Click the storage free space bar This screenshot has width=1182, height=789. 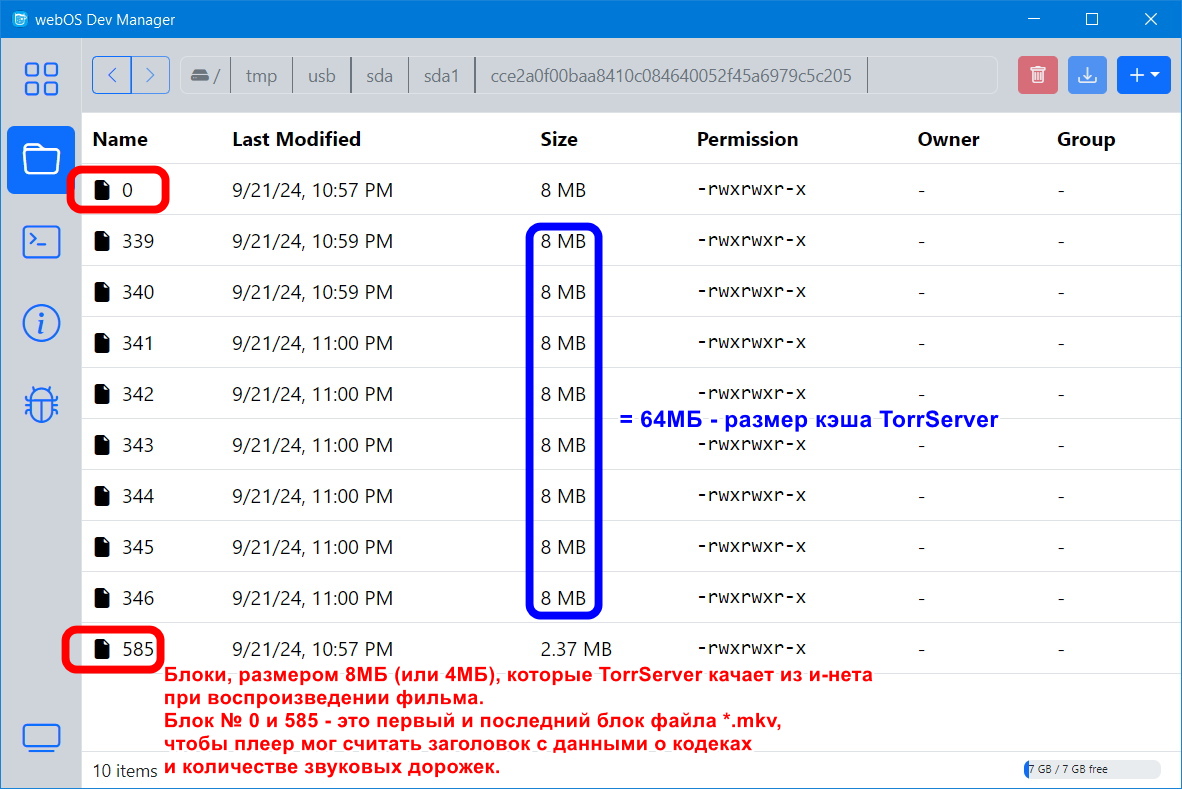tap(1092, 769)
